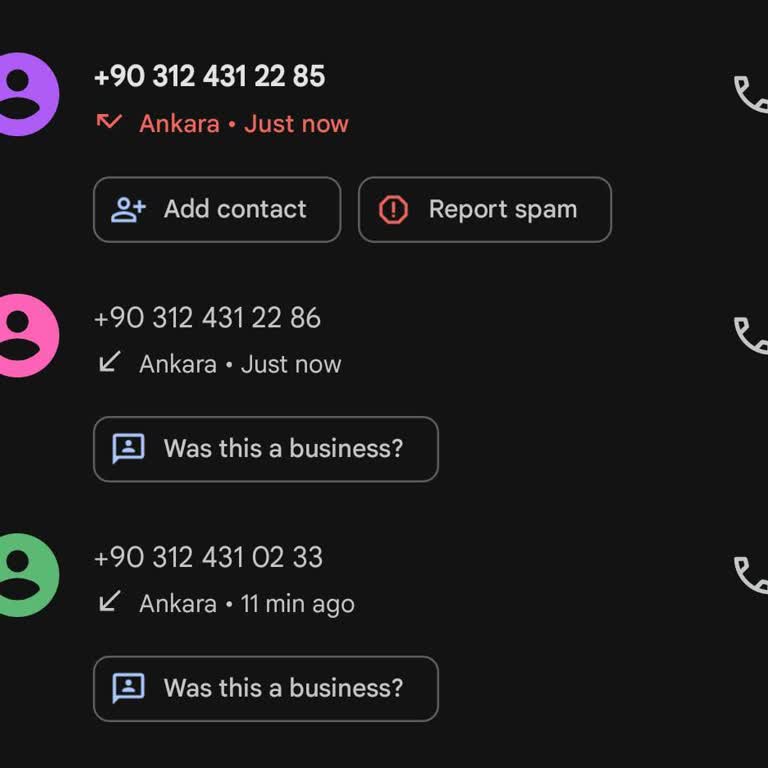Click incoming-call arrow next to Ankara • 11 min ago
Viewport: 768px width, 768px height.
point(109,602)
